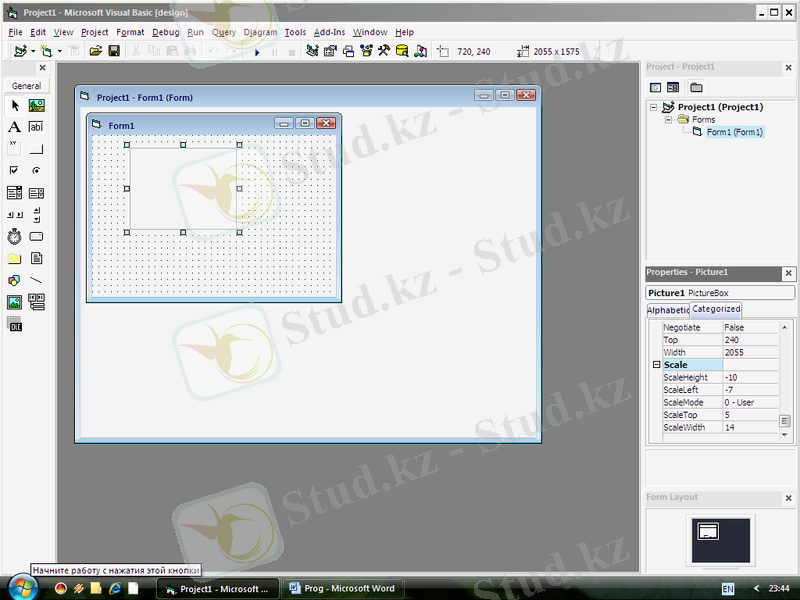Click the ScaleHeight value -10
The width and height of the screenshot is (800, 600).
click(x=750, y=378)
